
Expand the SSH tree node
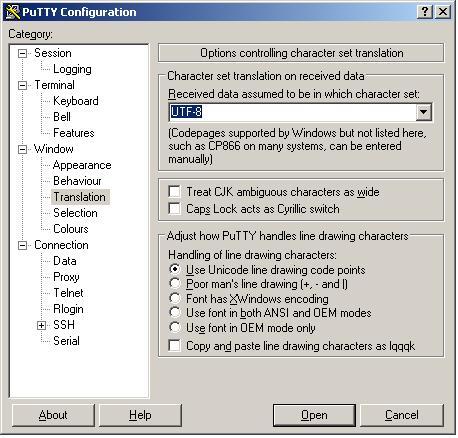tap(41, 325)
